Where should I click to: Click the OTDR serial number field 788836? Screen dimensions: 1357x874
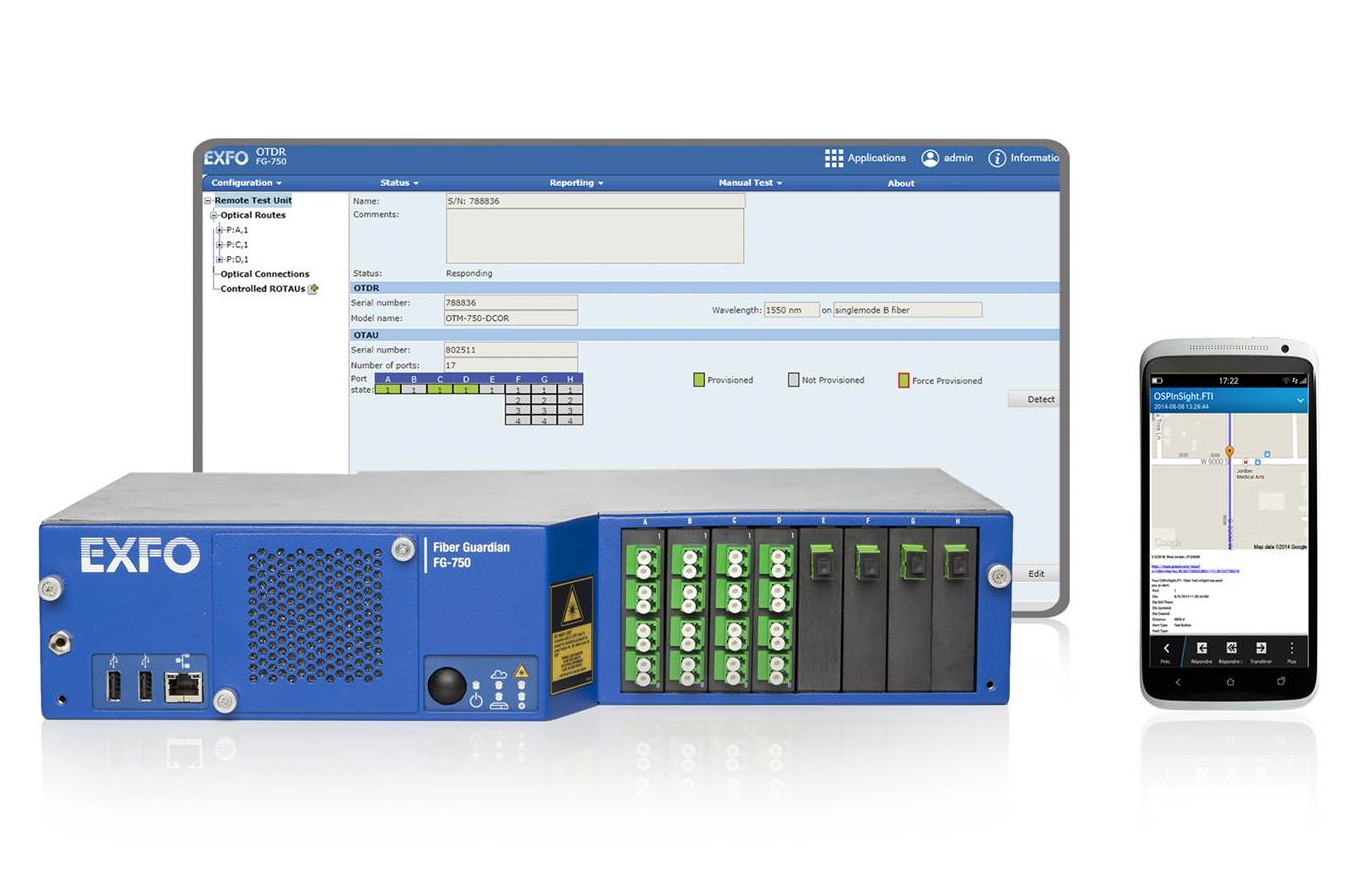511,303
